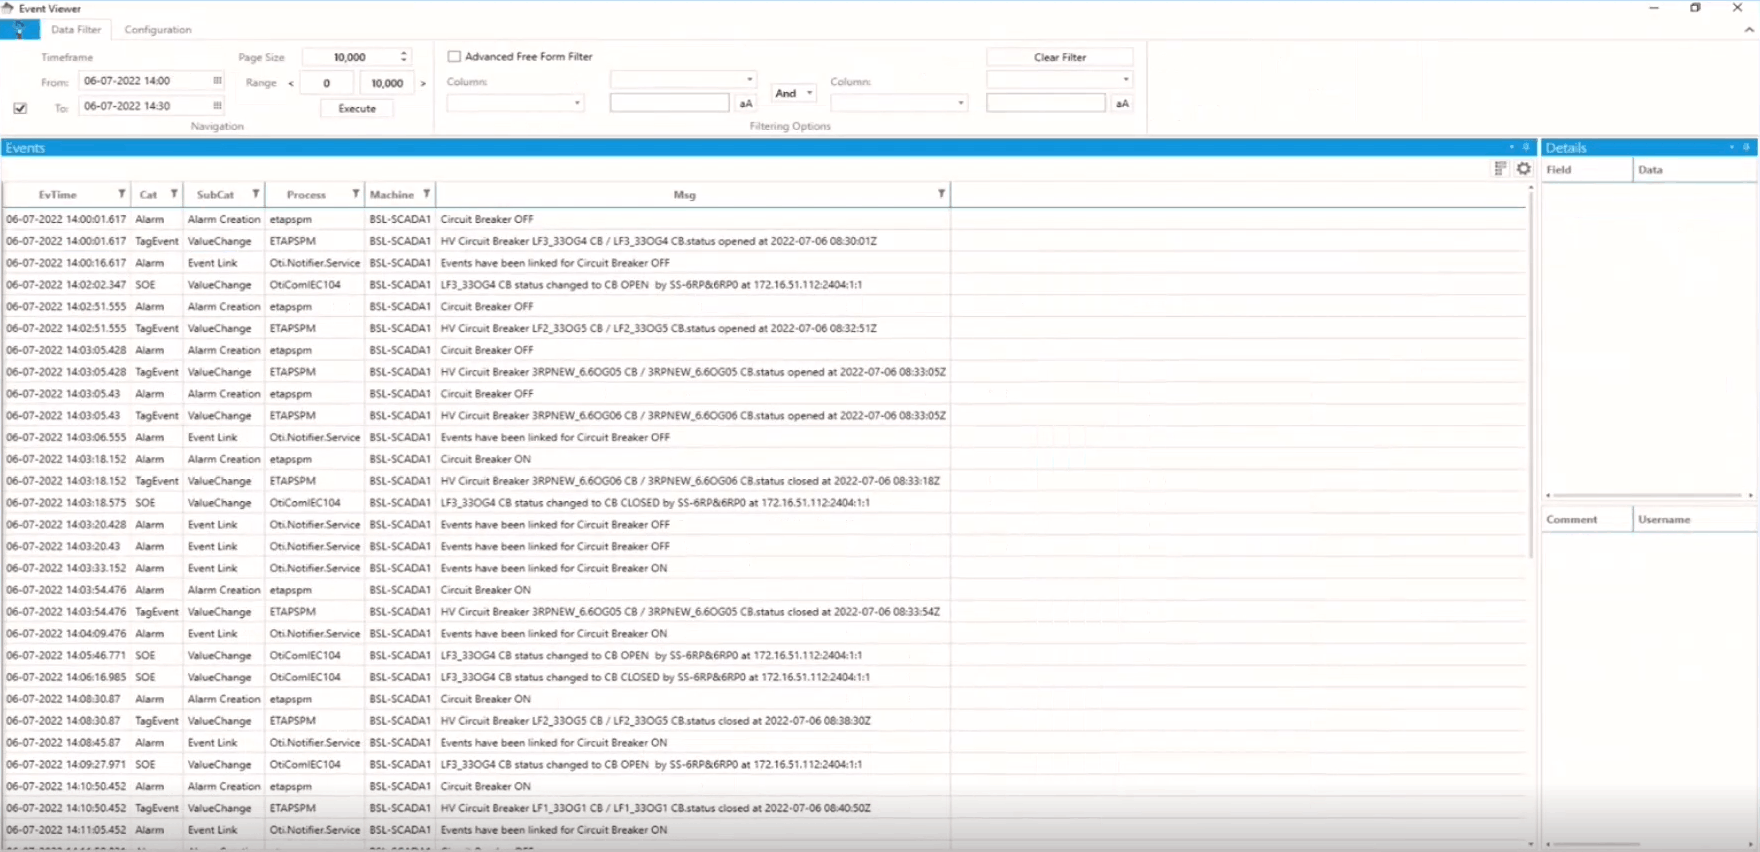
Task: Open the first filter operator dropdown
Action: click(x=684, y=79)
